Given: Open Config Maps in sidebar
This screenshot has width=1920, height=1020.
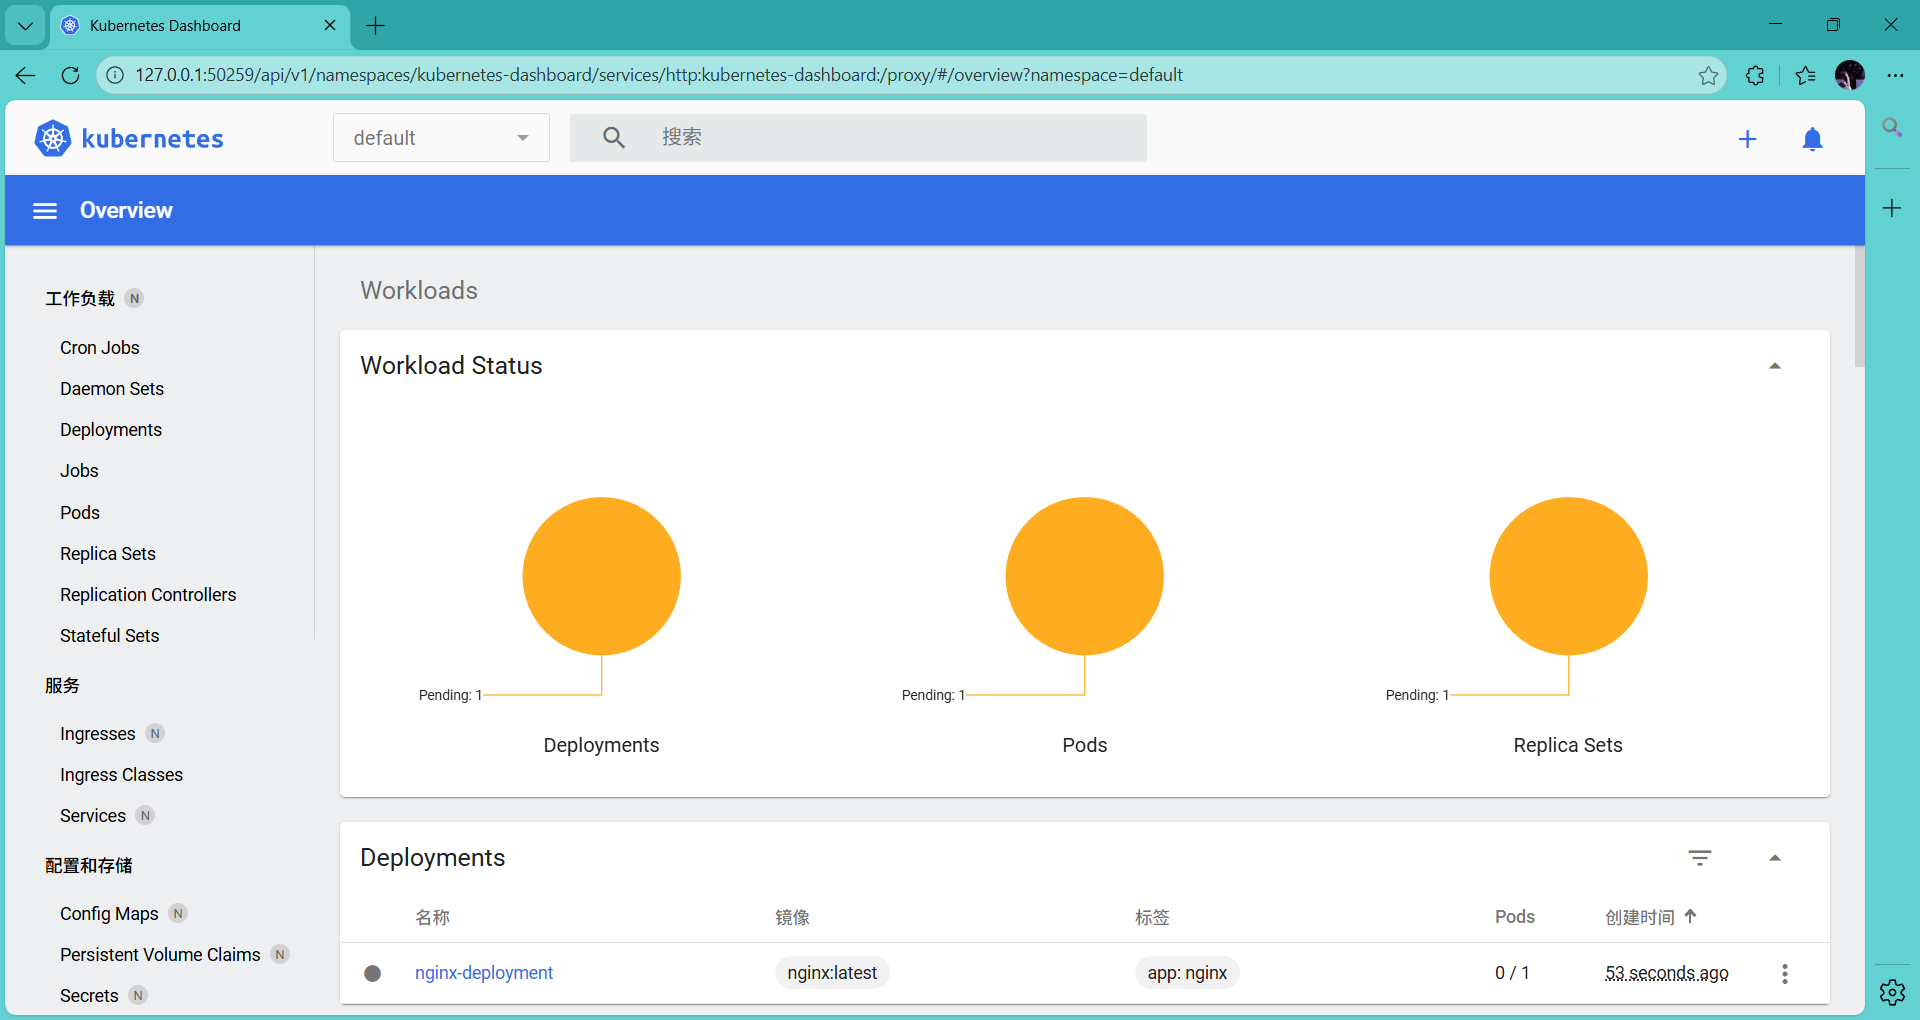Looking at the screenshot, I should 109,914.
